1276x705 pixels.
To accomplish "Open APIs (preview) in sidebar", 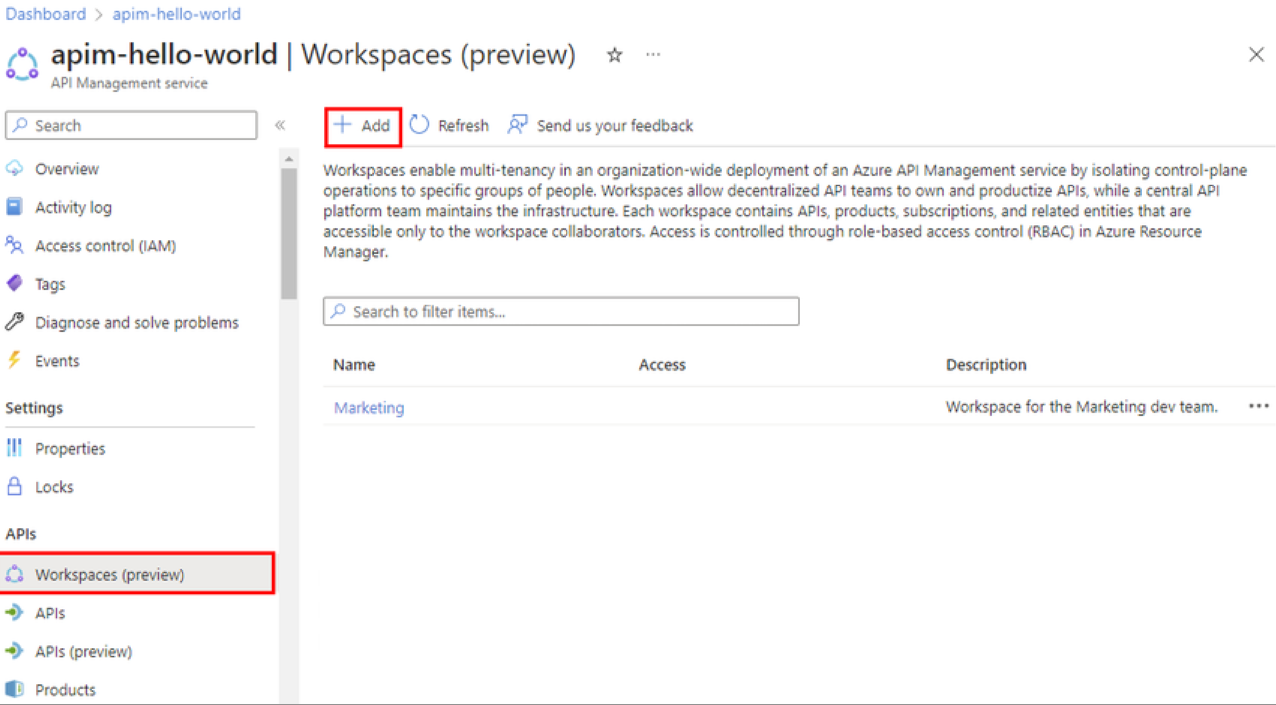I will tap(83, 651).
